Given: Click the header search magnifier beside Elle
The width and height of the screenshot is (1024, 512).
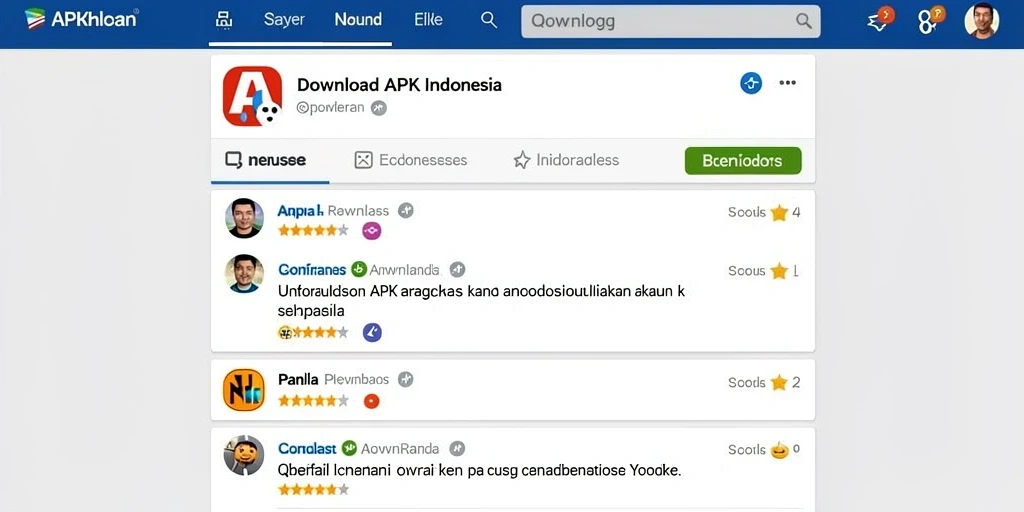Looking at the screenshot, I should (489, 20).
